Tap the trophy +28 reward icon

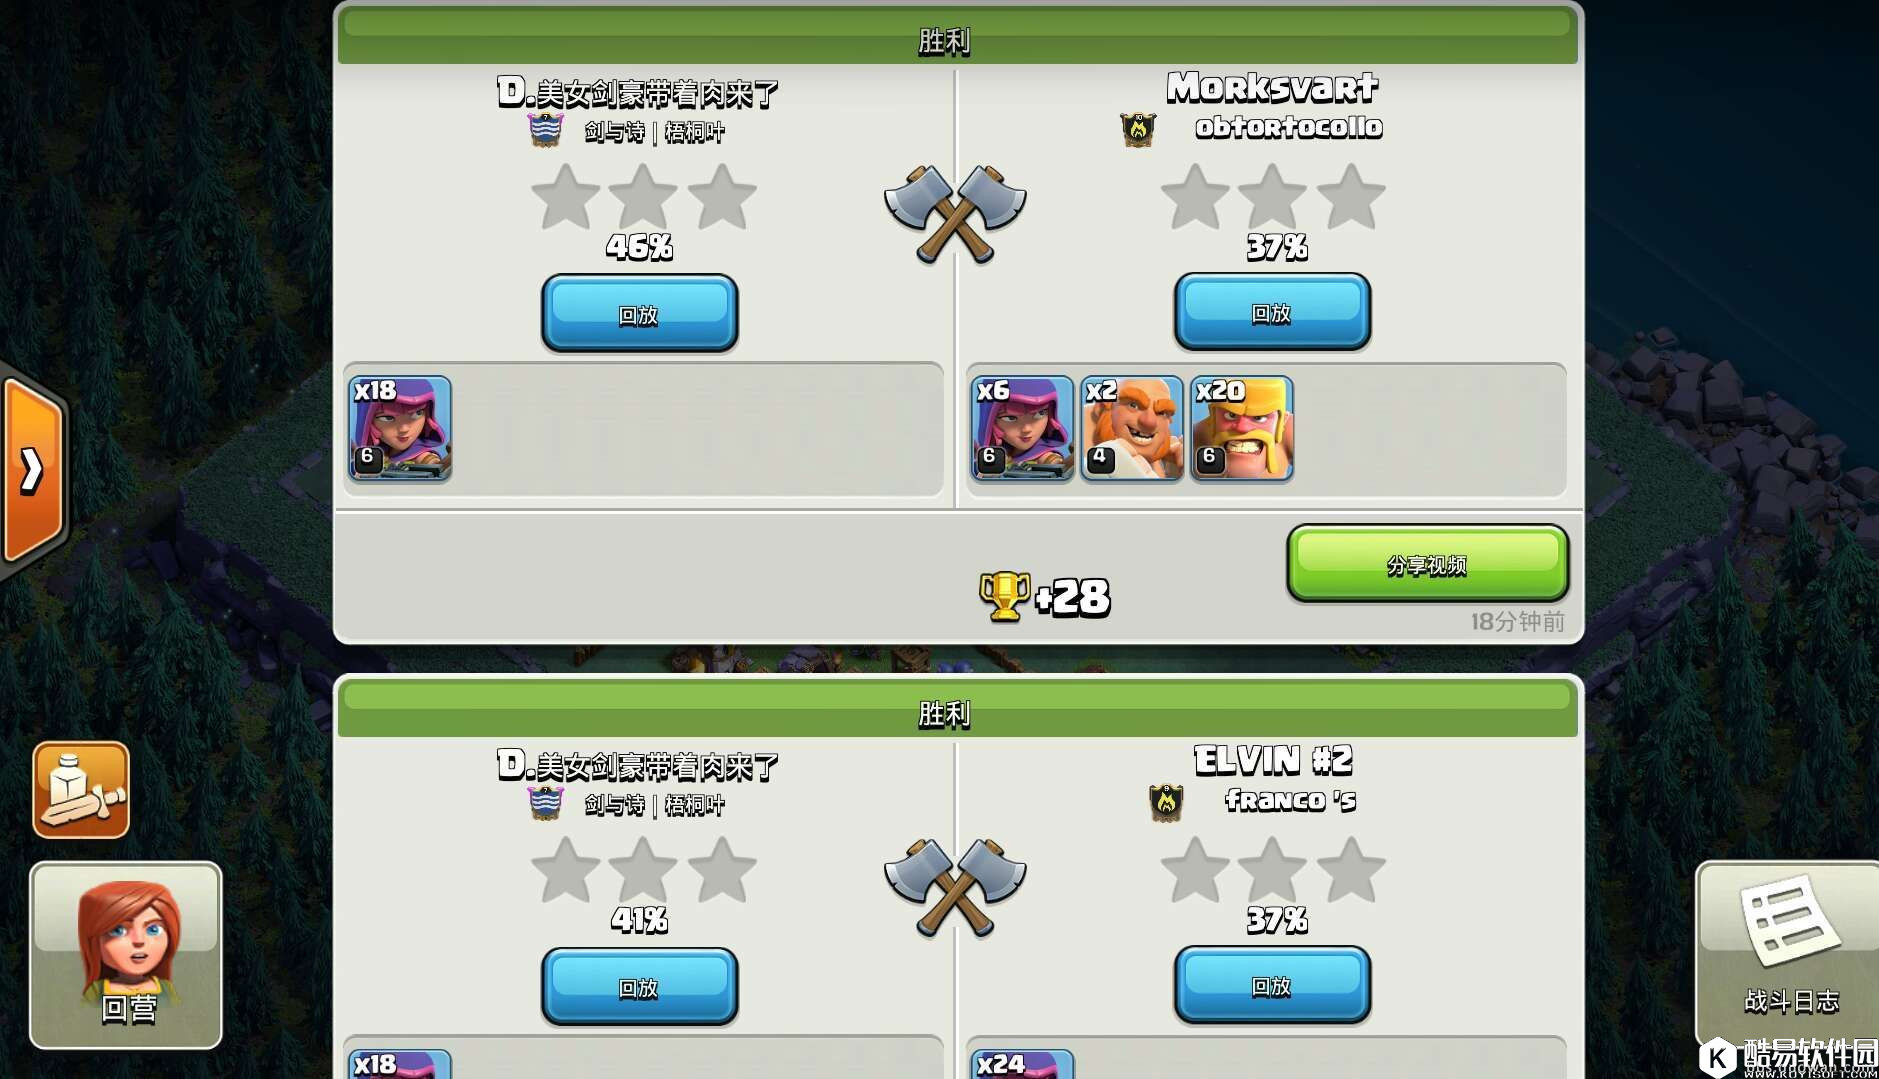coord(1005,597)
